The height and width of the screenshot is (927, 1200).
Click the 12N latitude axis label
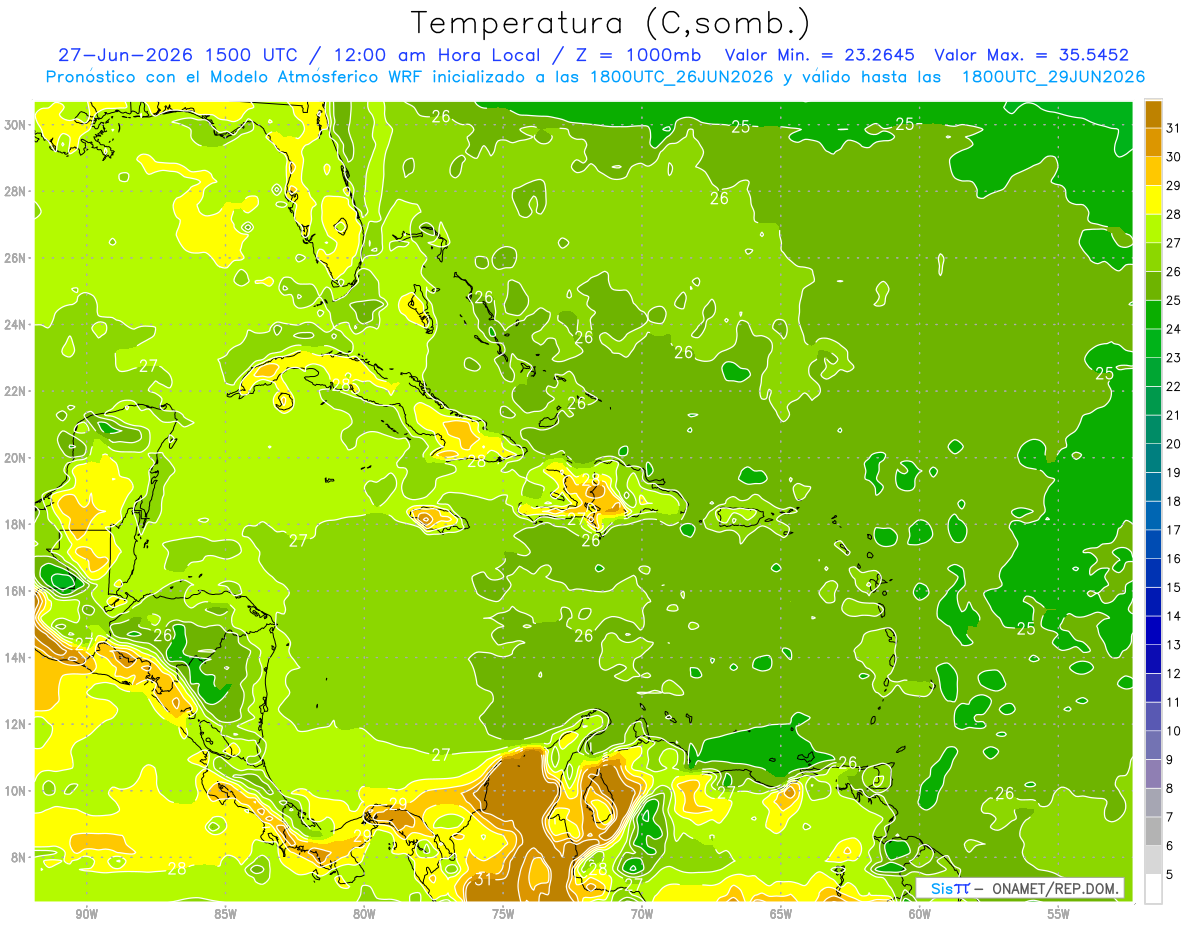(16, 724)
